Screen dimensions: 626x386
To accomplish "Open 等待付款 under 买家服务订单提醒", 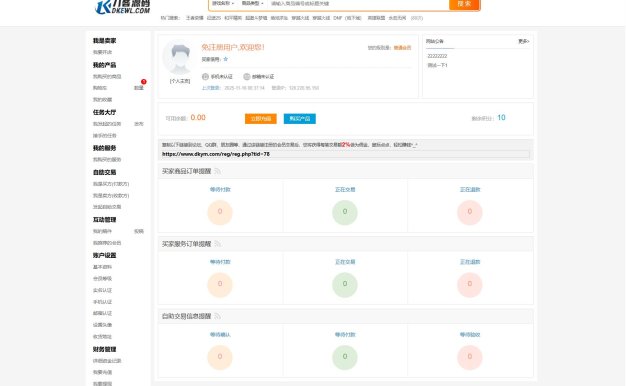I will [x=220, y=262].
